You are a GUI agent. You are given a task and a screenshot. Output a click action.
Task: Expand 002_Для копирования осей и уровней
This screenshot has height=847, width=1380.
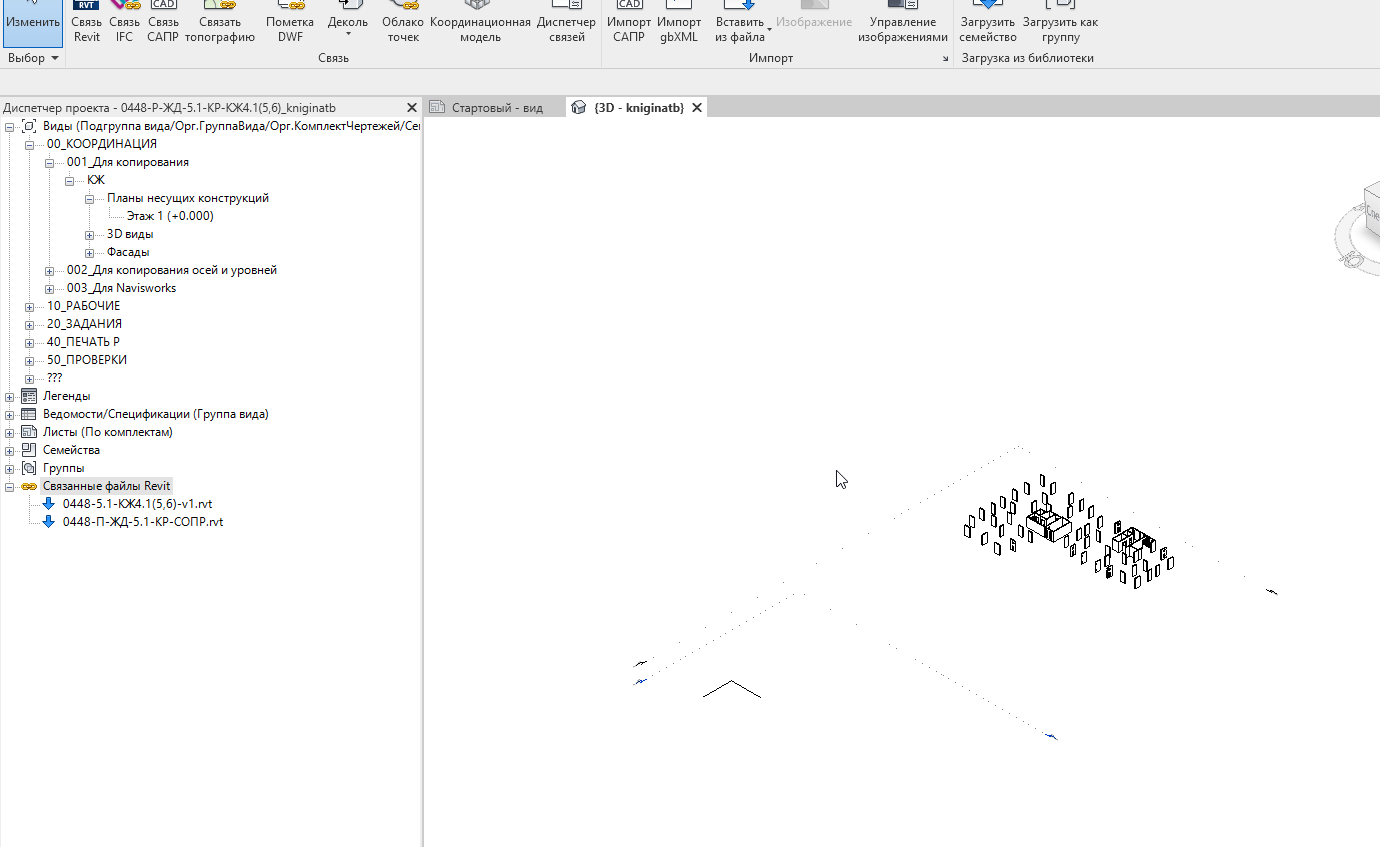click(x=50, y=270)
